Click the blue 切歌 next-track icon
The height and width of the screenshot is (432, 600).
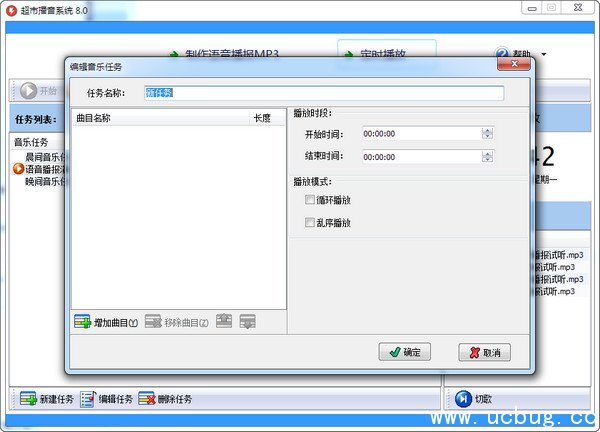point(463,399)
